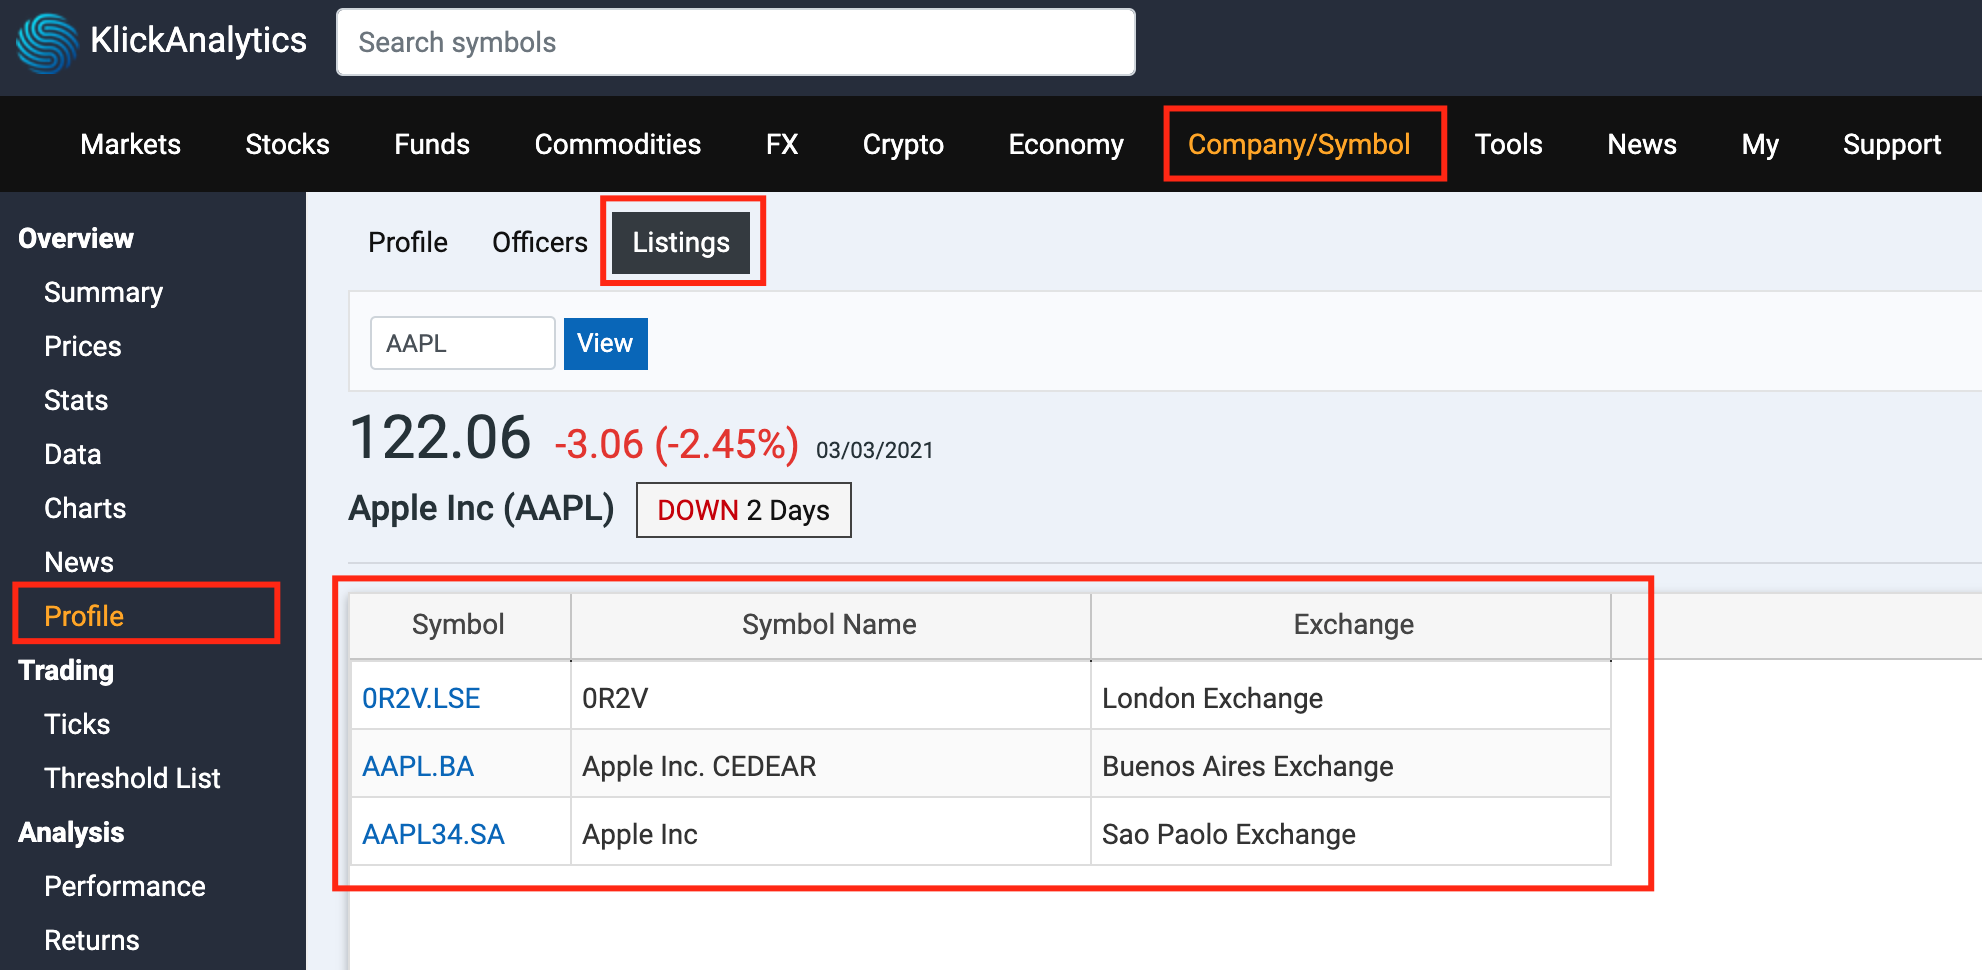Click the KlickAnalytics logo icon
Image resolution: width=1982 pixels, height=970 pixels.
point(46,43)
